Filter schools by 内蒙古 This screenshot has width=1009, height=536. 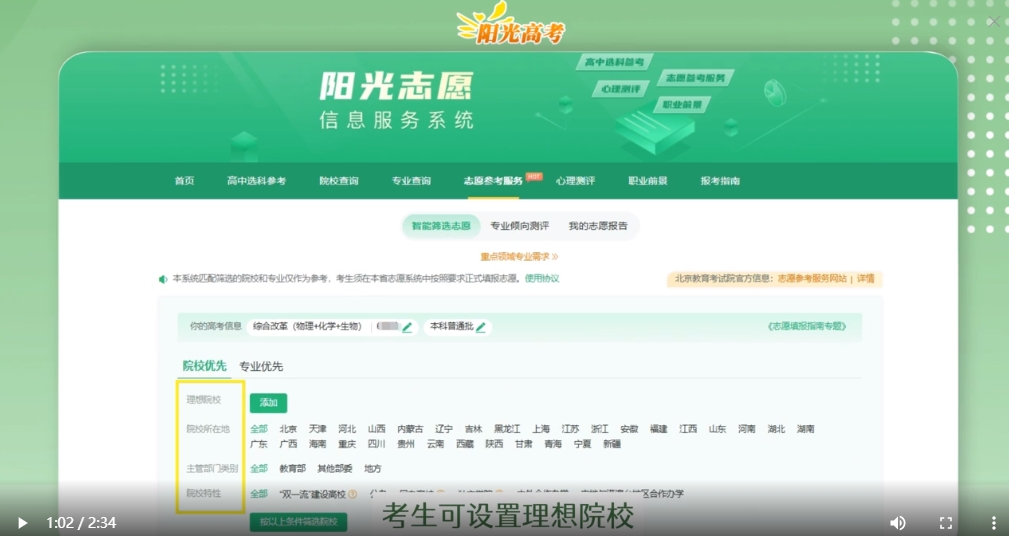point(411,429)
